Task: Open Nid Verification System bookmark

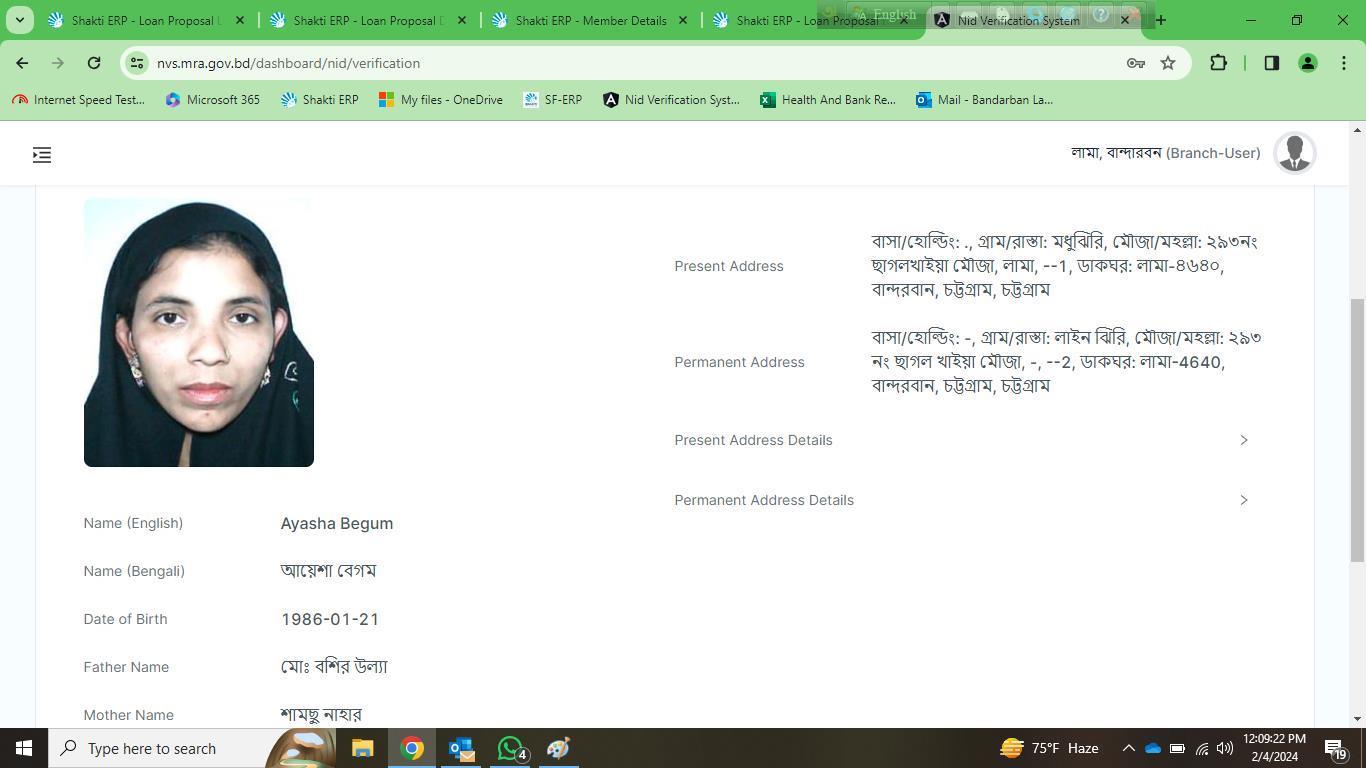Action: click(672, 100)
